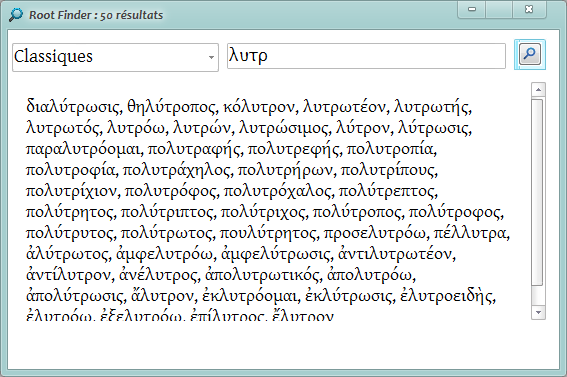Screen dimensions: 567x377
Task: Click the word πολυτρήρων
Action: coord(285,170)
